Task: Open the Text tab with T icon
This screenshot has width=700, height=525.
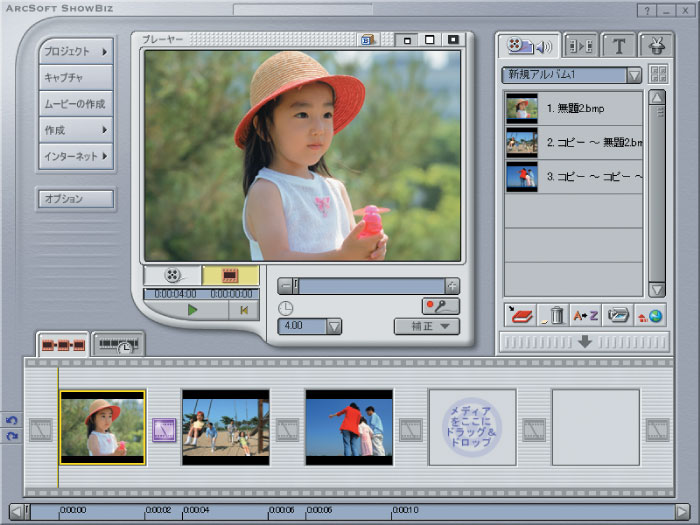Action: click(620, 46)
